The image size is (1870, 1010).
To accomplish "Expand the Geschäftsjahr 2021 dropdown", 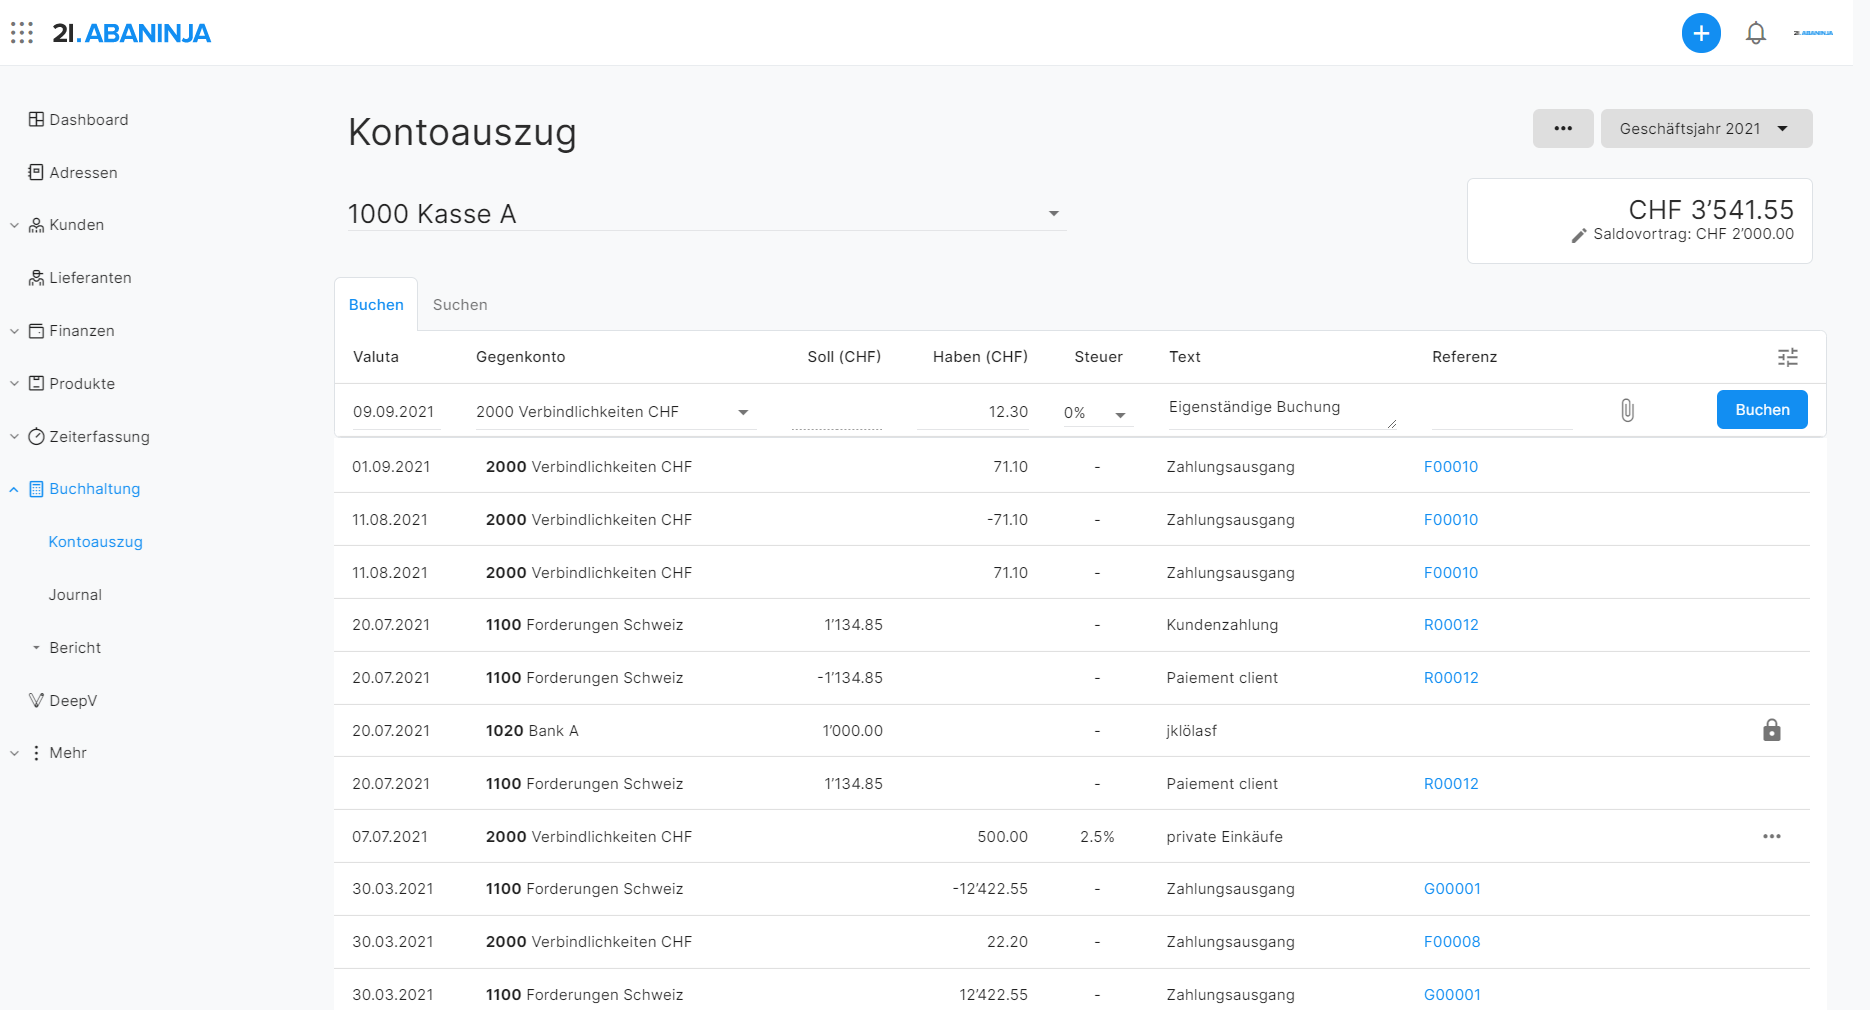I will coord(1705,129).
